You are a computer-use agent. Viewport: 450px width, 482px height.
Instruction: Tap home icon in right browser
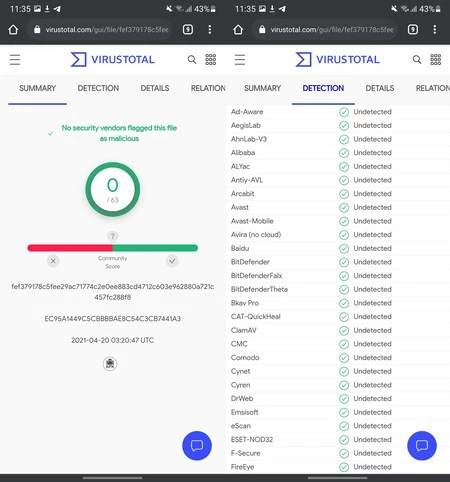238,30
